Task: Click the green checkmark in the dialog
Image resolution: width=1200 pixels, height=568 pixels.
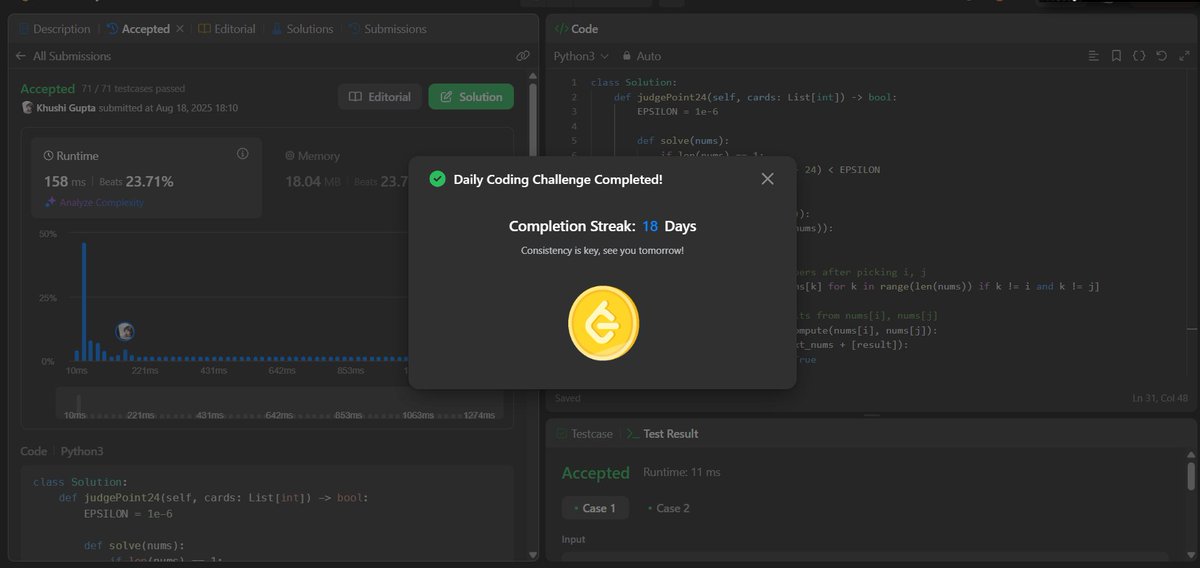Action: coord(437,179)
